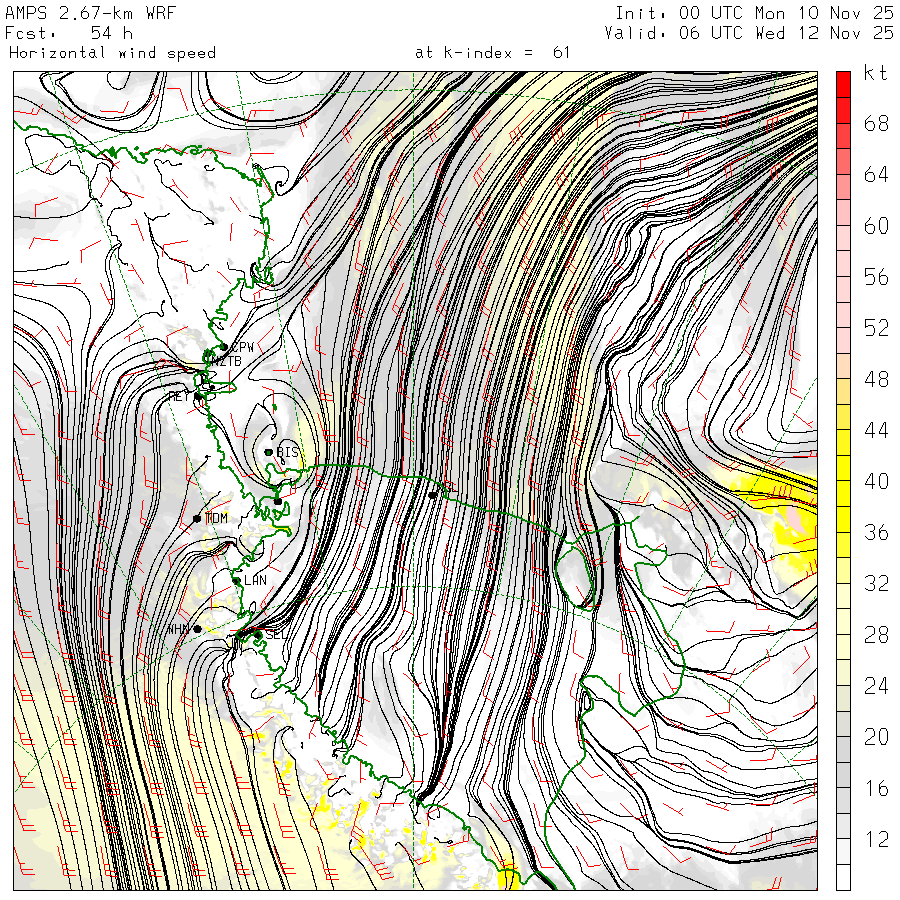Click the 'at k-index = 61' text
This screenshot has width=900, height=900.
[x=492, y=53]
